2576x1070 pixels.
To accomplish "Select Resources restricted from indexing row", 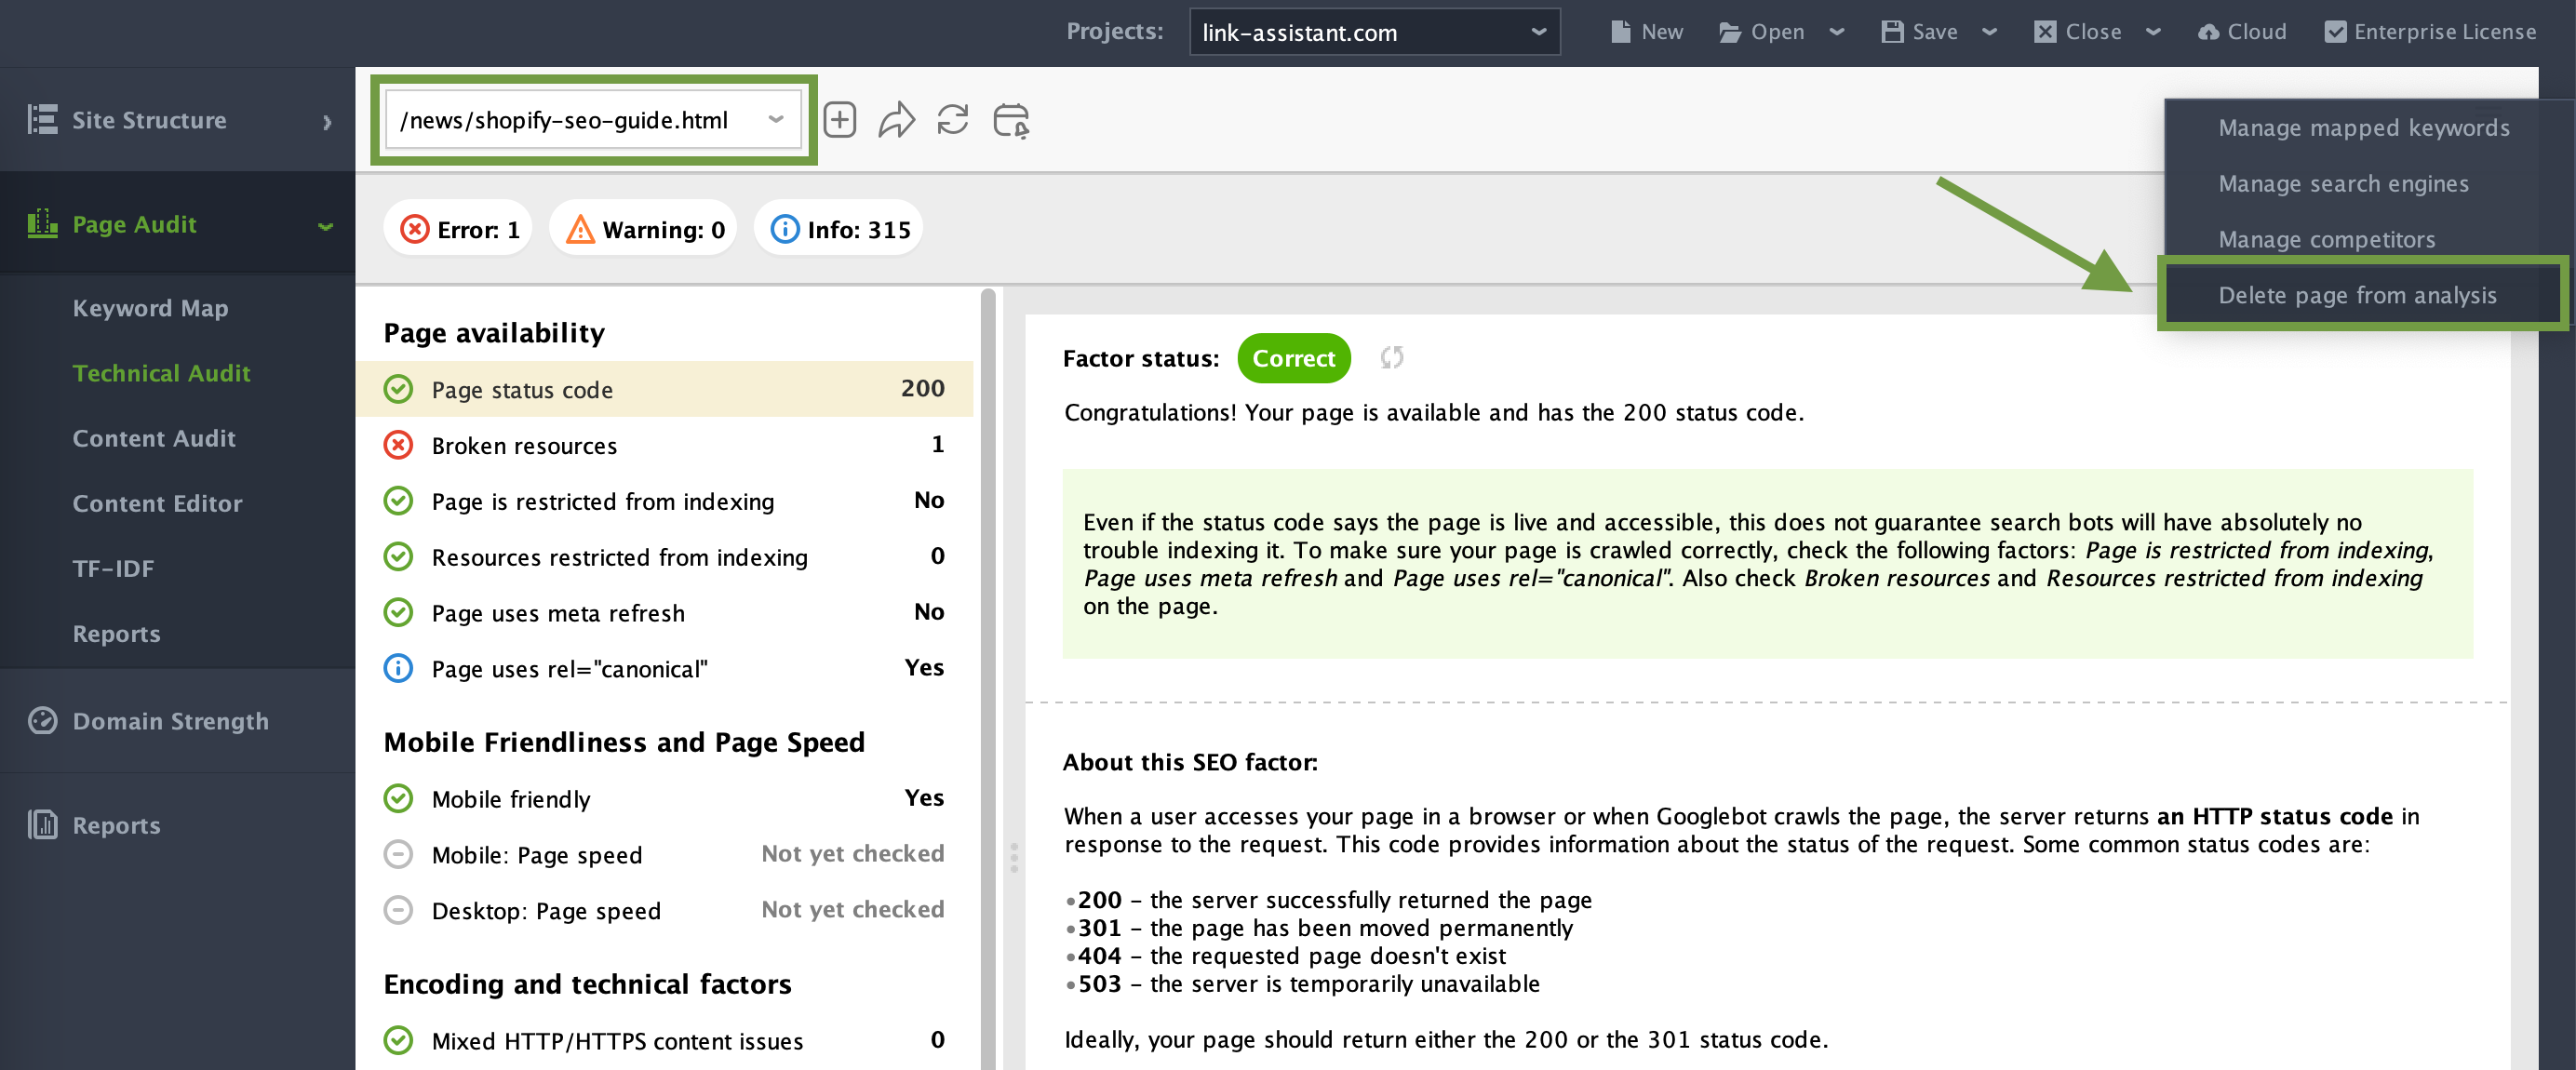I will coord(664,557).
